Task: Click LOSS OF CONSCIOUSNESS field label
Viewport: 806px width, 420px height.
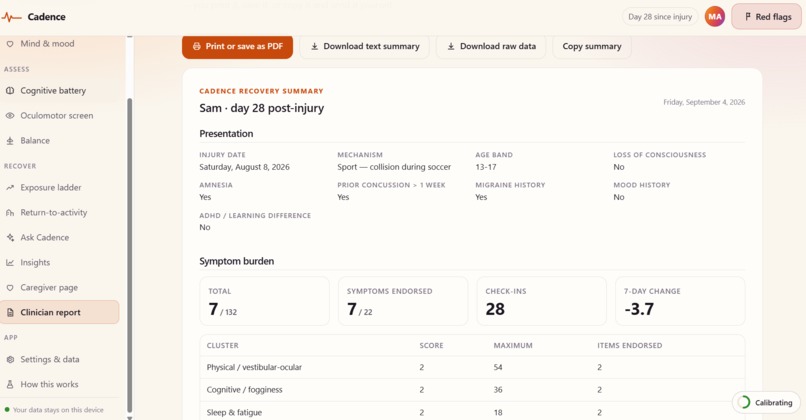Action: (660, 155)
